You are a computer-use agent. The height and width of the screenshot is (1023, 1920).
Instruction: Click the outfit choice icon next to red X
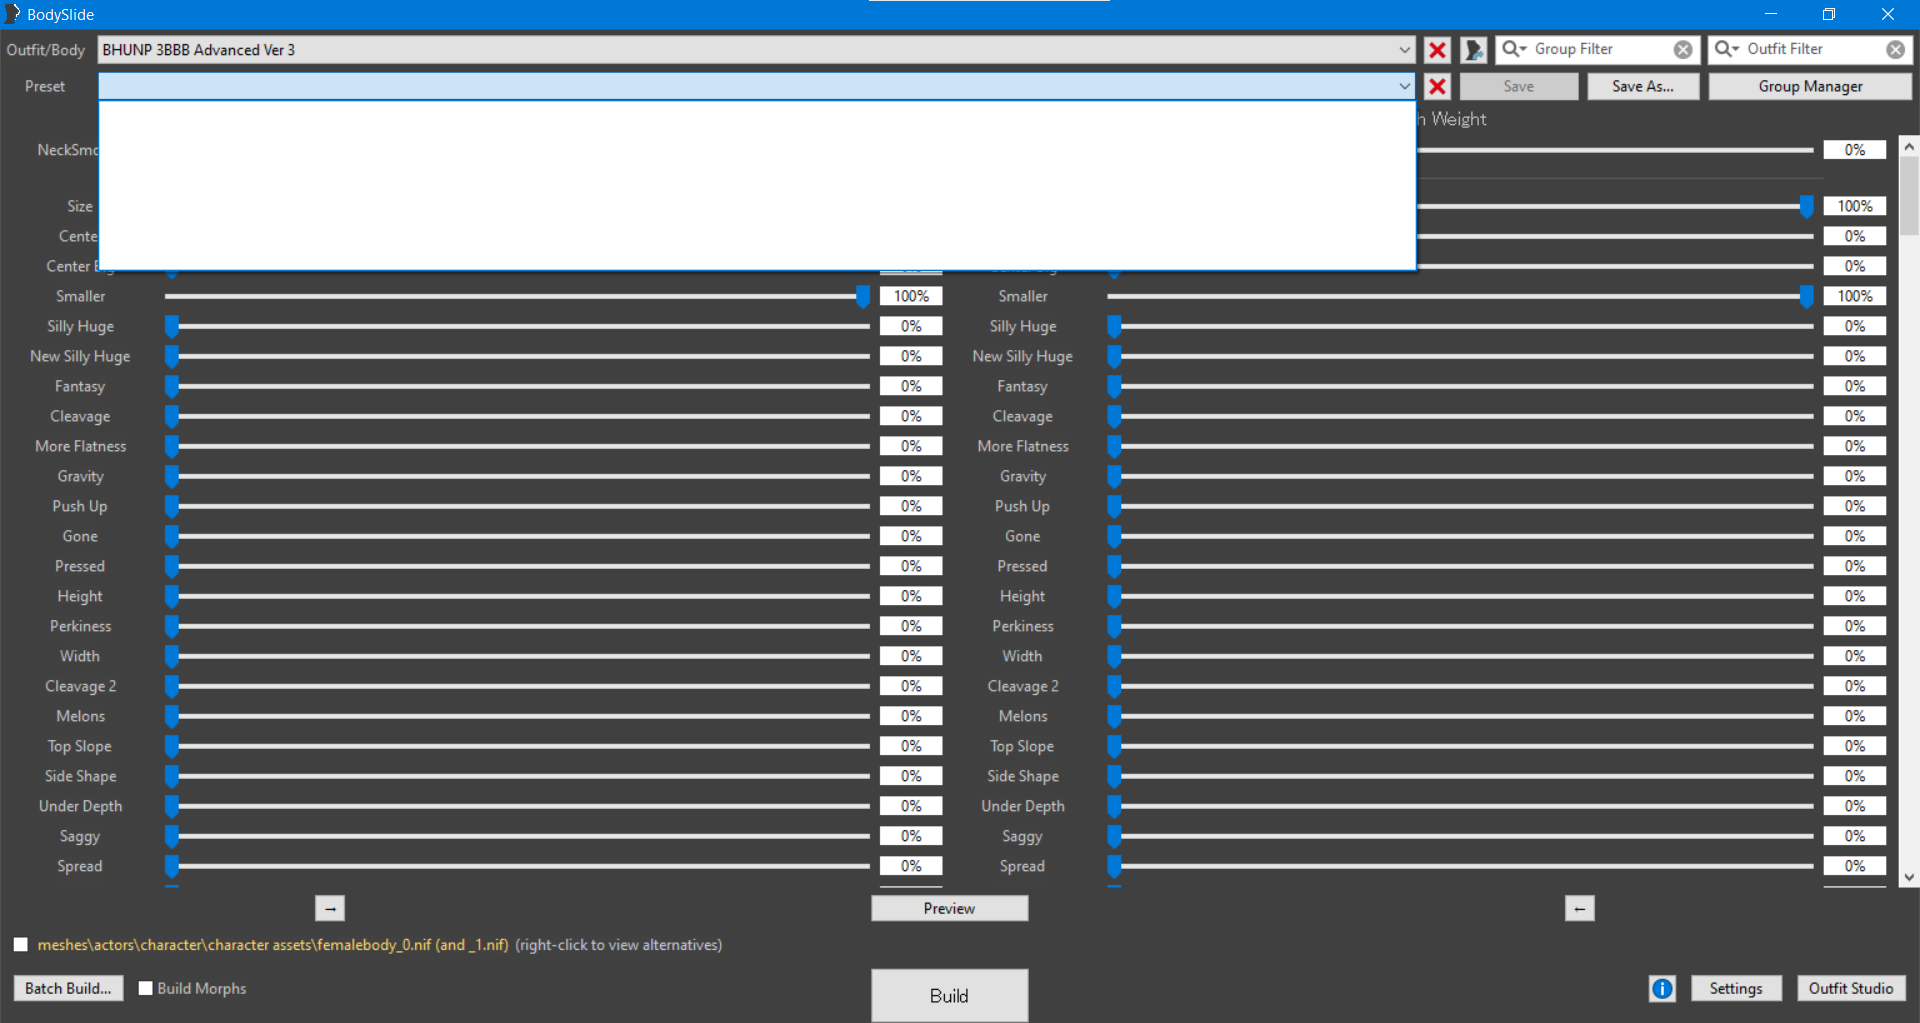(x=1473, y=50)
